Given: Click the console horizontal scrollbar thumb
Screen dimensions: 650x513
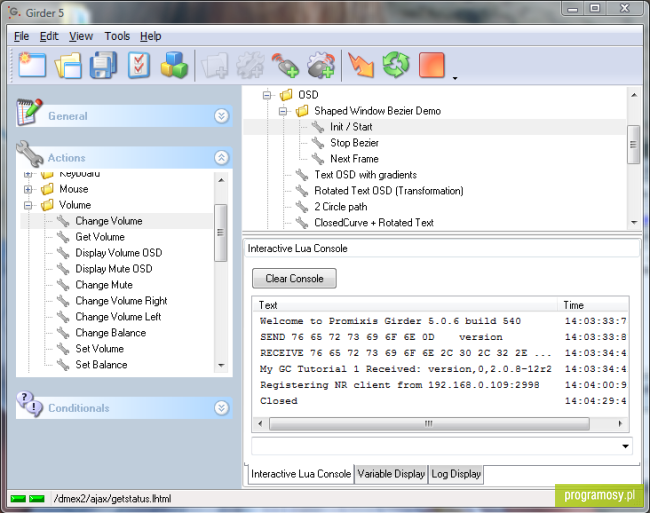Looking at the screenshot, I should point(429,423).
